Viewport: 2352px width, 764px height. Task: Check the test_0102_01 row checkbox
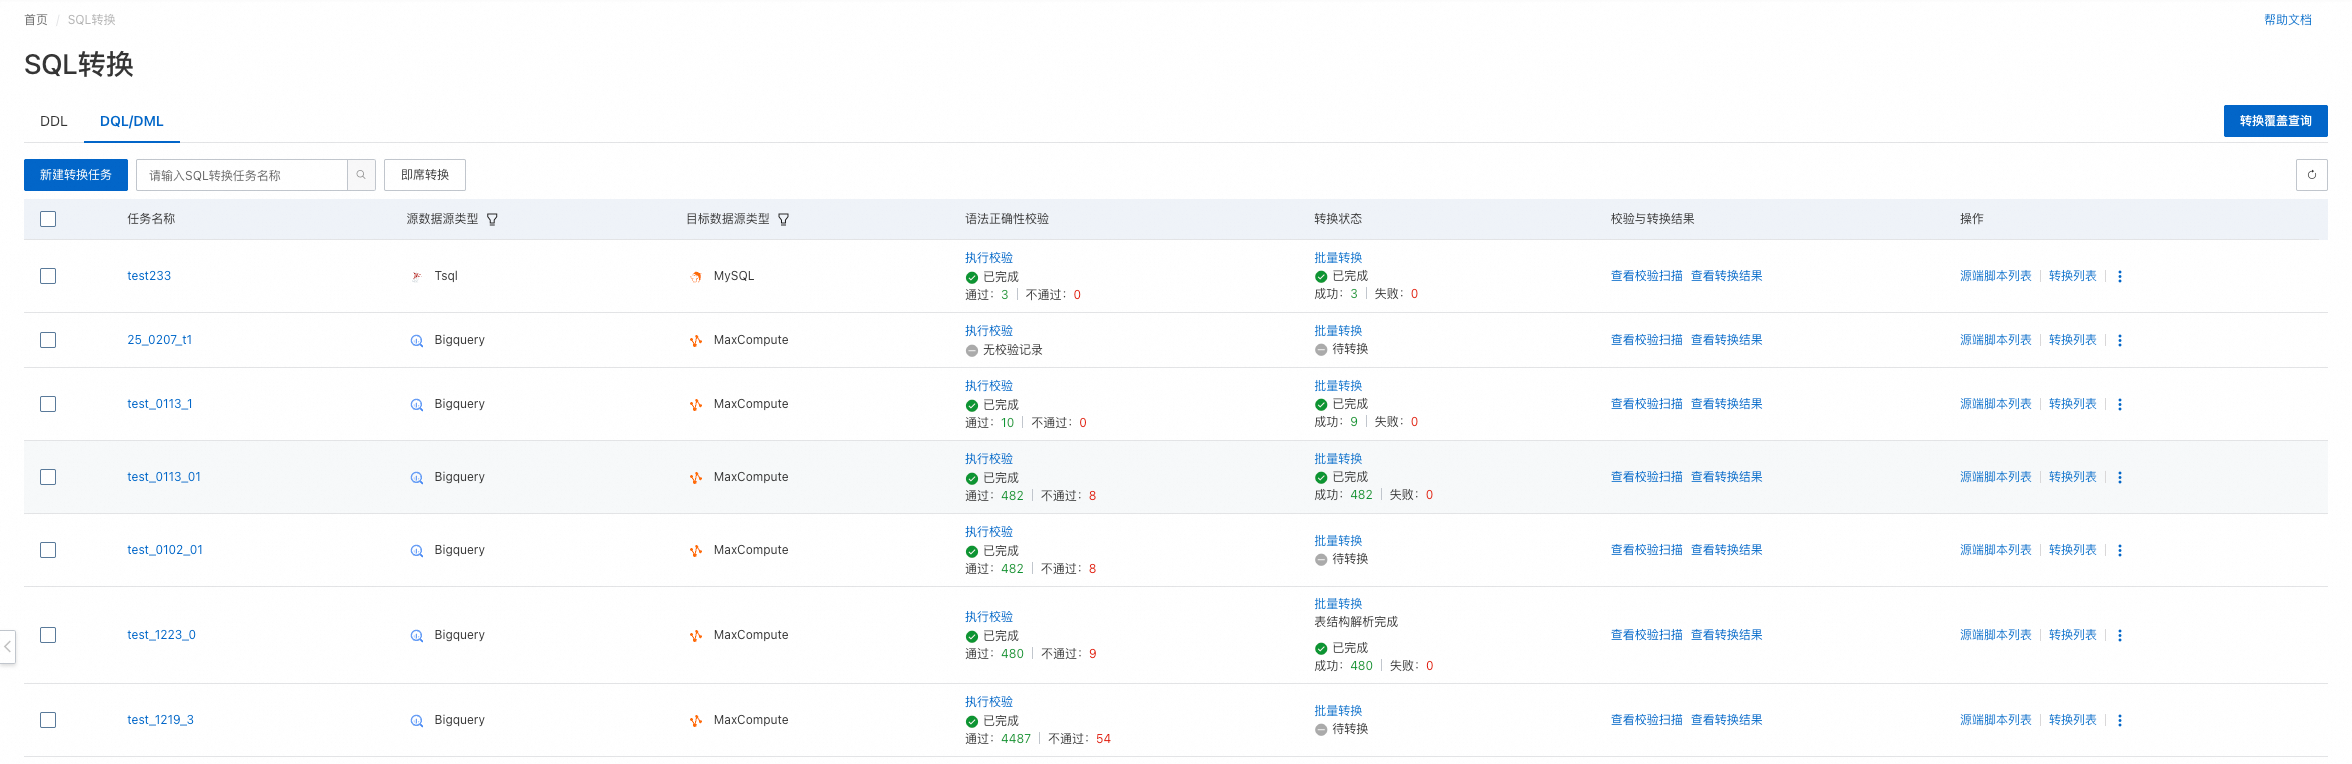48,550
